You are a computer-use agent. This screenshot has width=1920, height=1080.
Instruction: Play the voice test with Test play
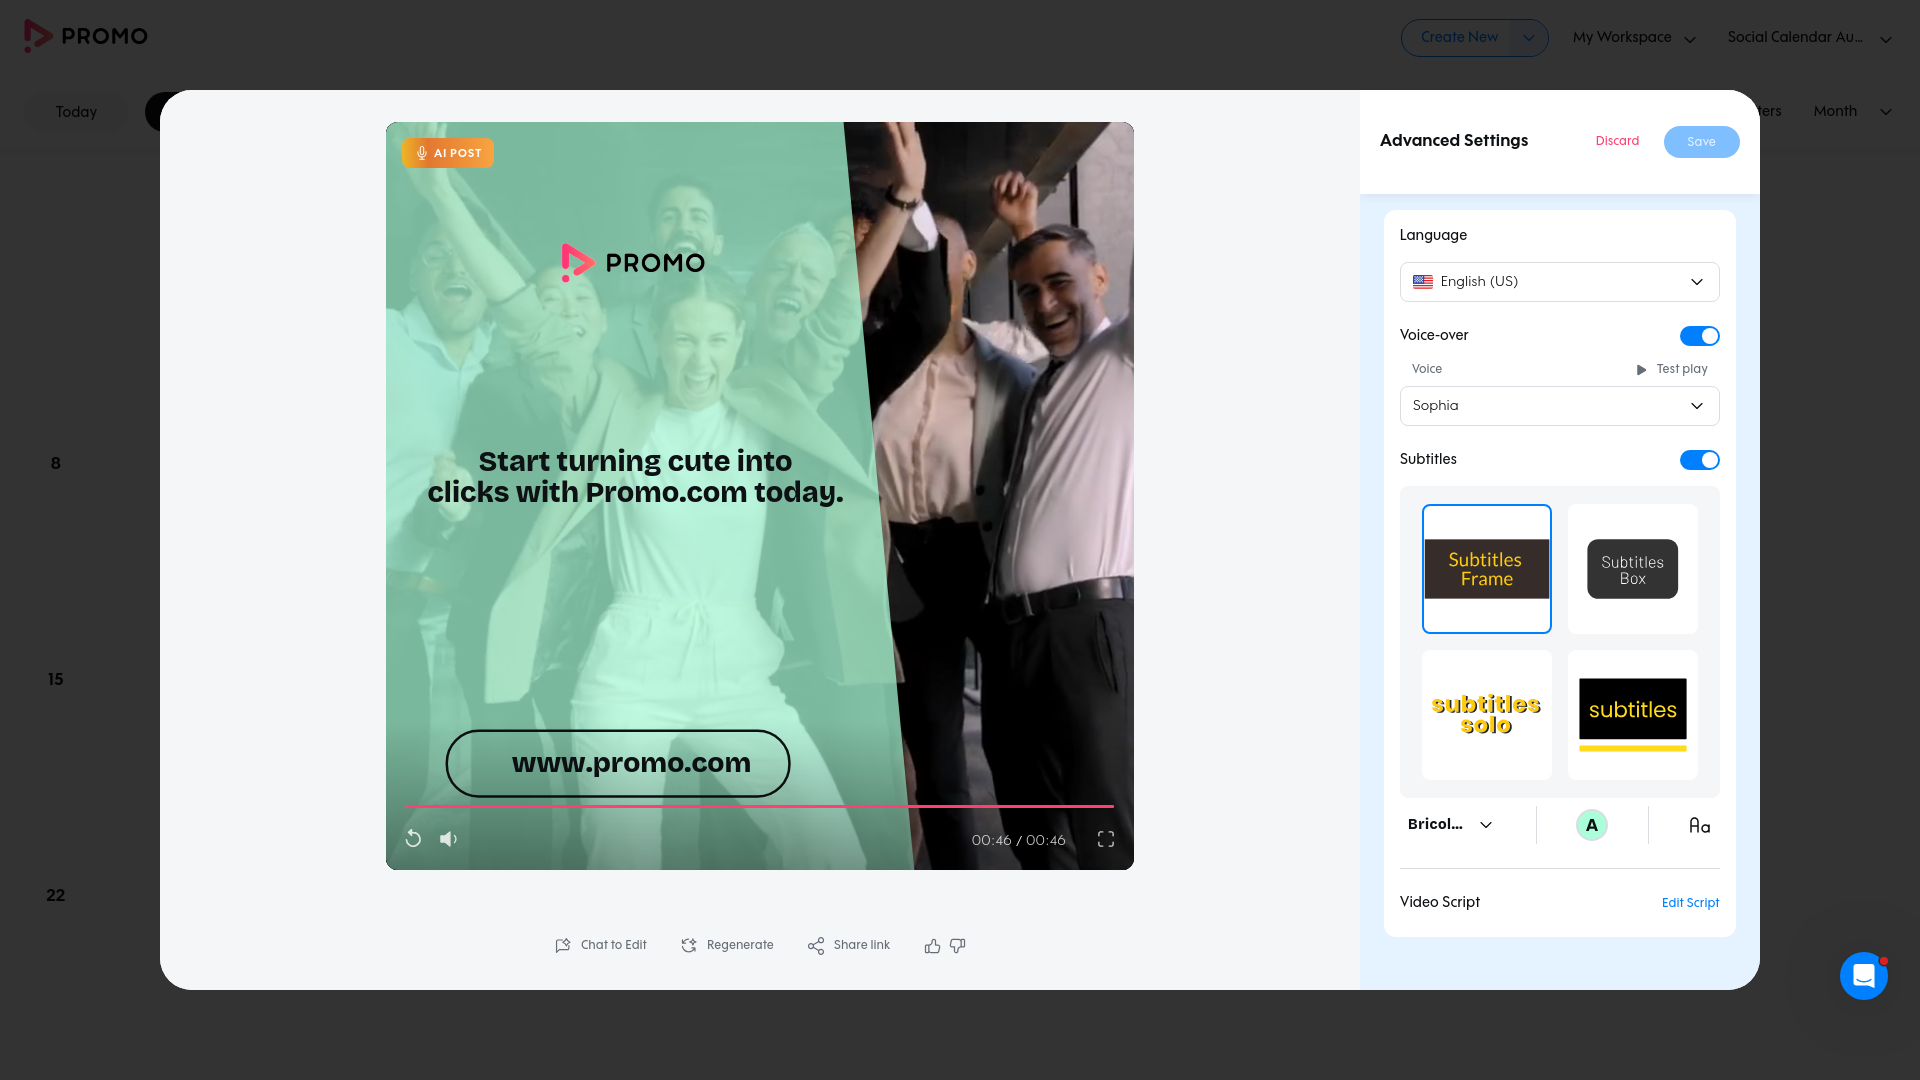coord(1672,369)
